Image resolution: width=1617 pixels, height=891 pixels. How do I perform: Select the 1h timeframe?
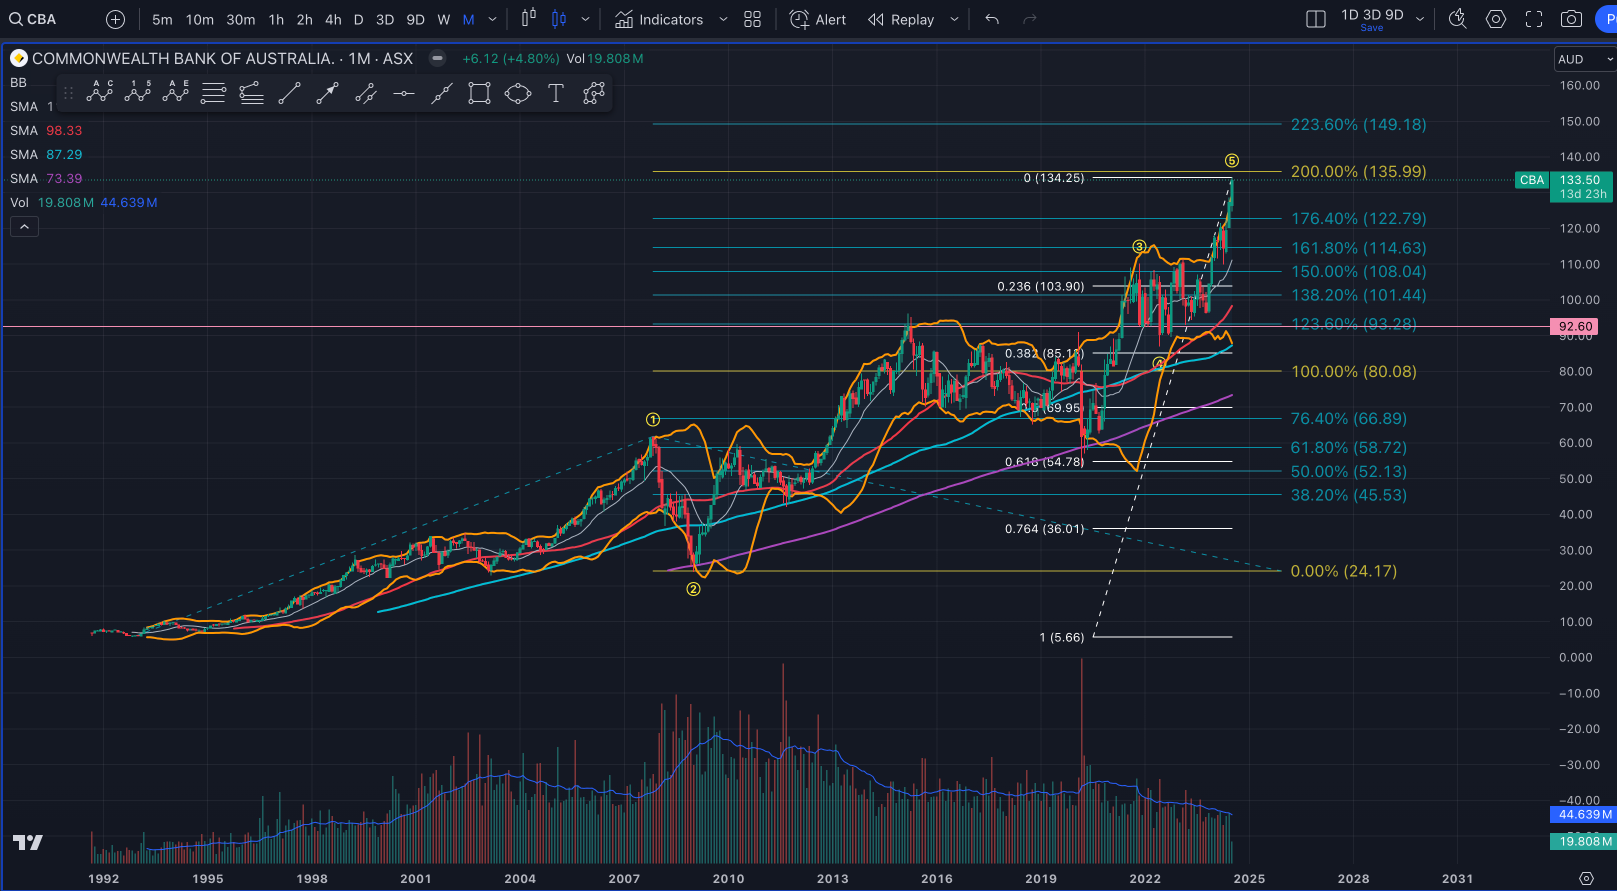pos(276,19)
